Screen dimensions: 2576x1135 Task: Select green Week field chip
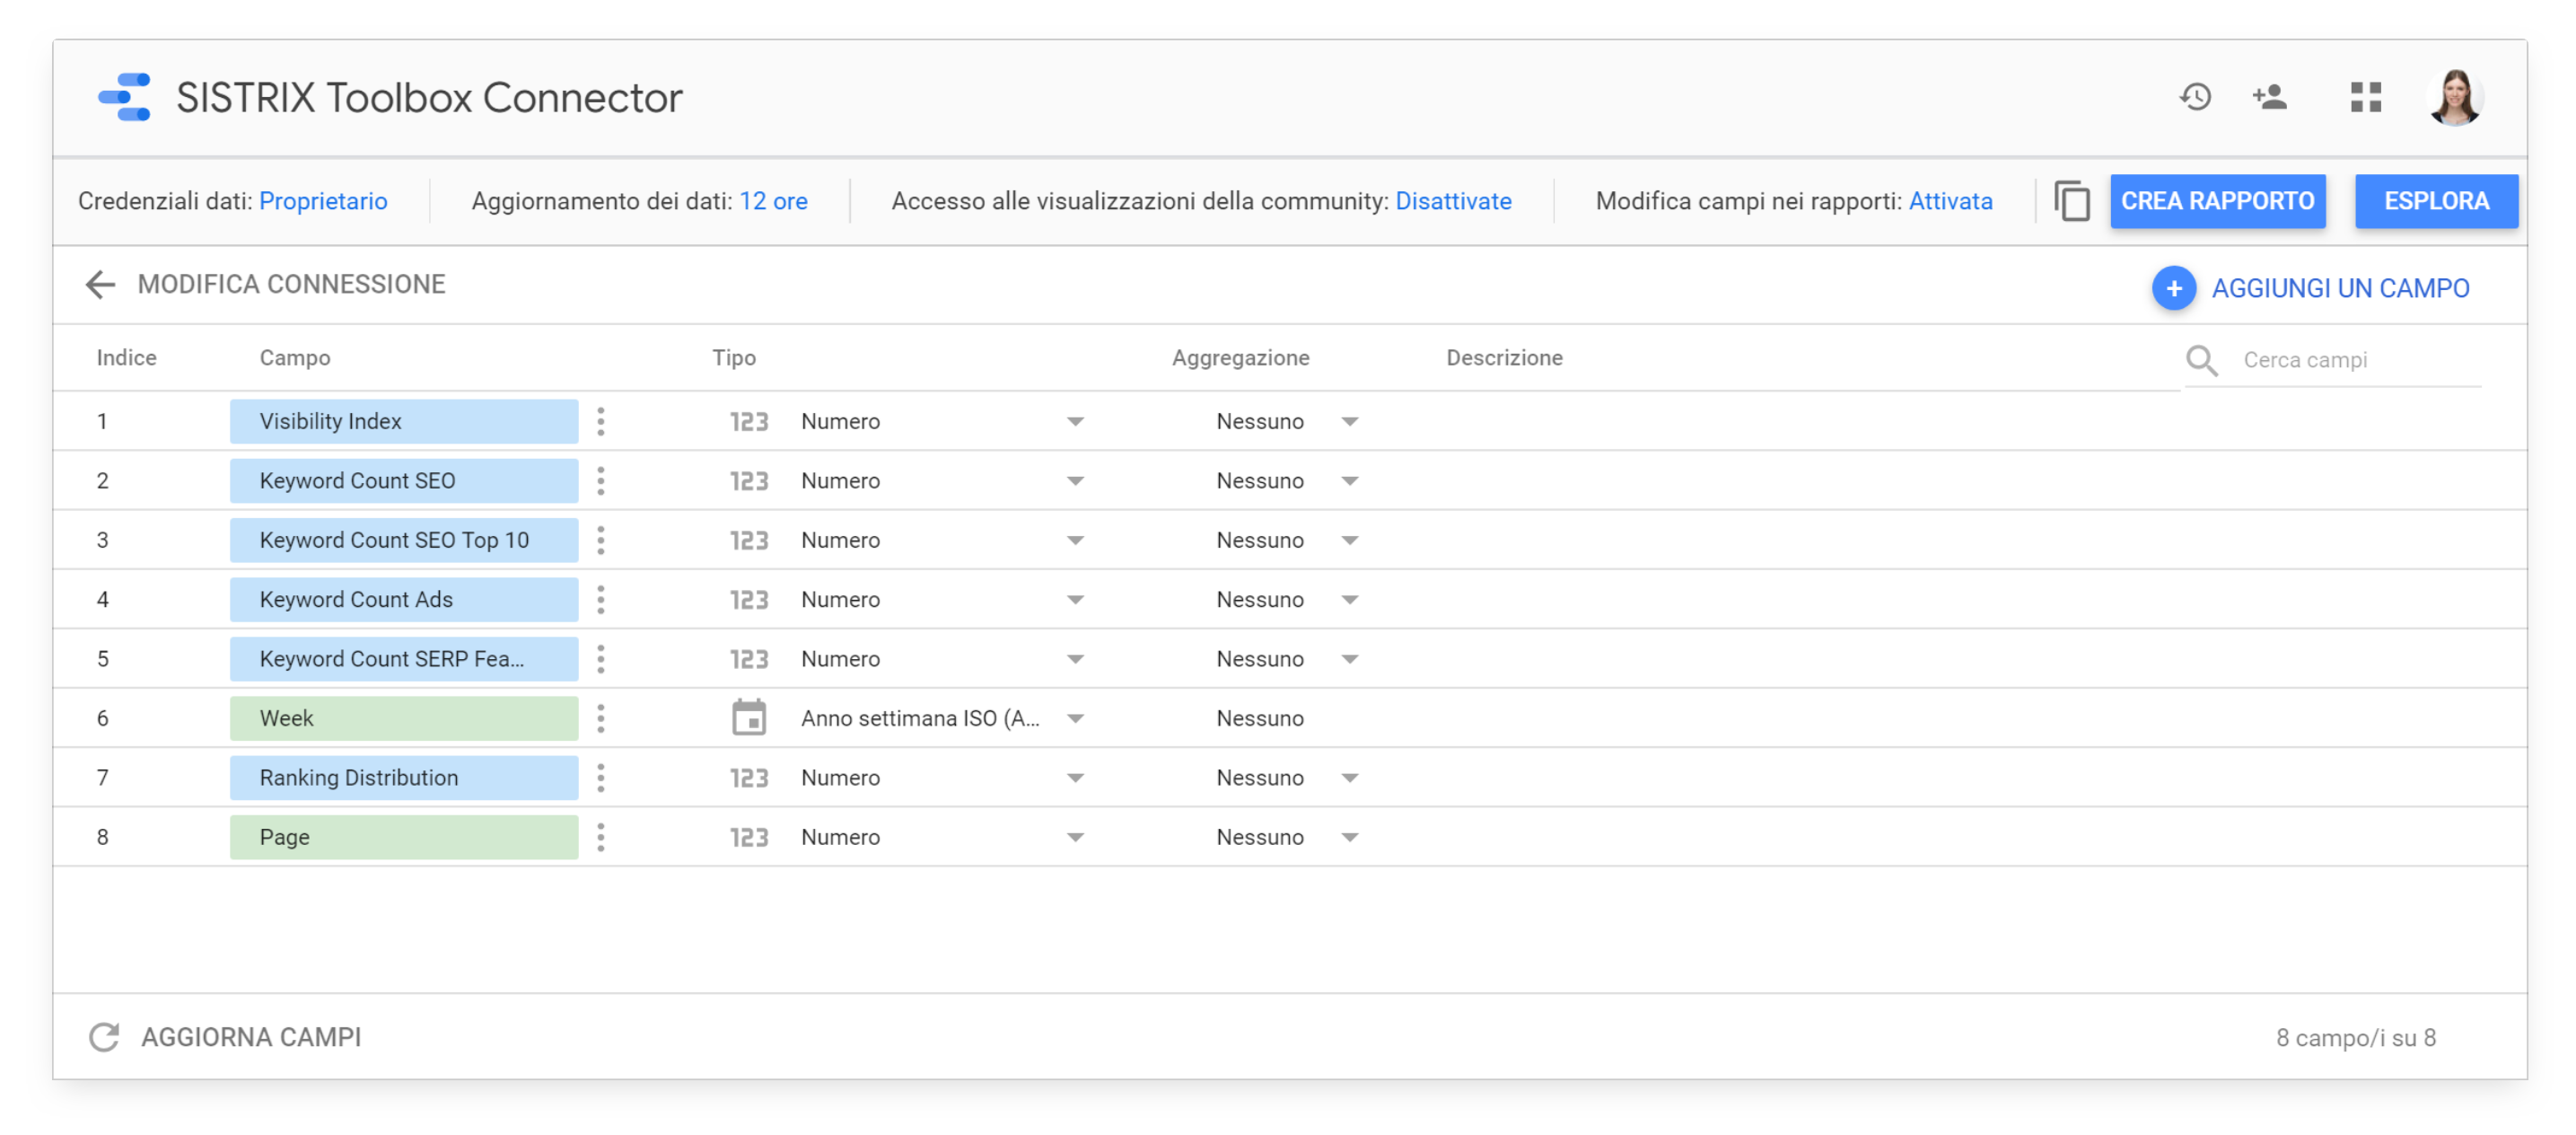404,718
